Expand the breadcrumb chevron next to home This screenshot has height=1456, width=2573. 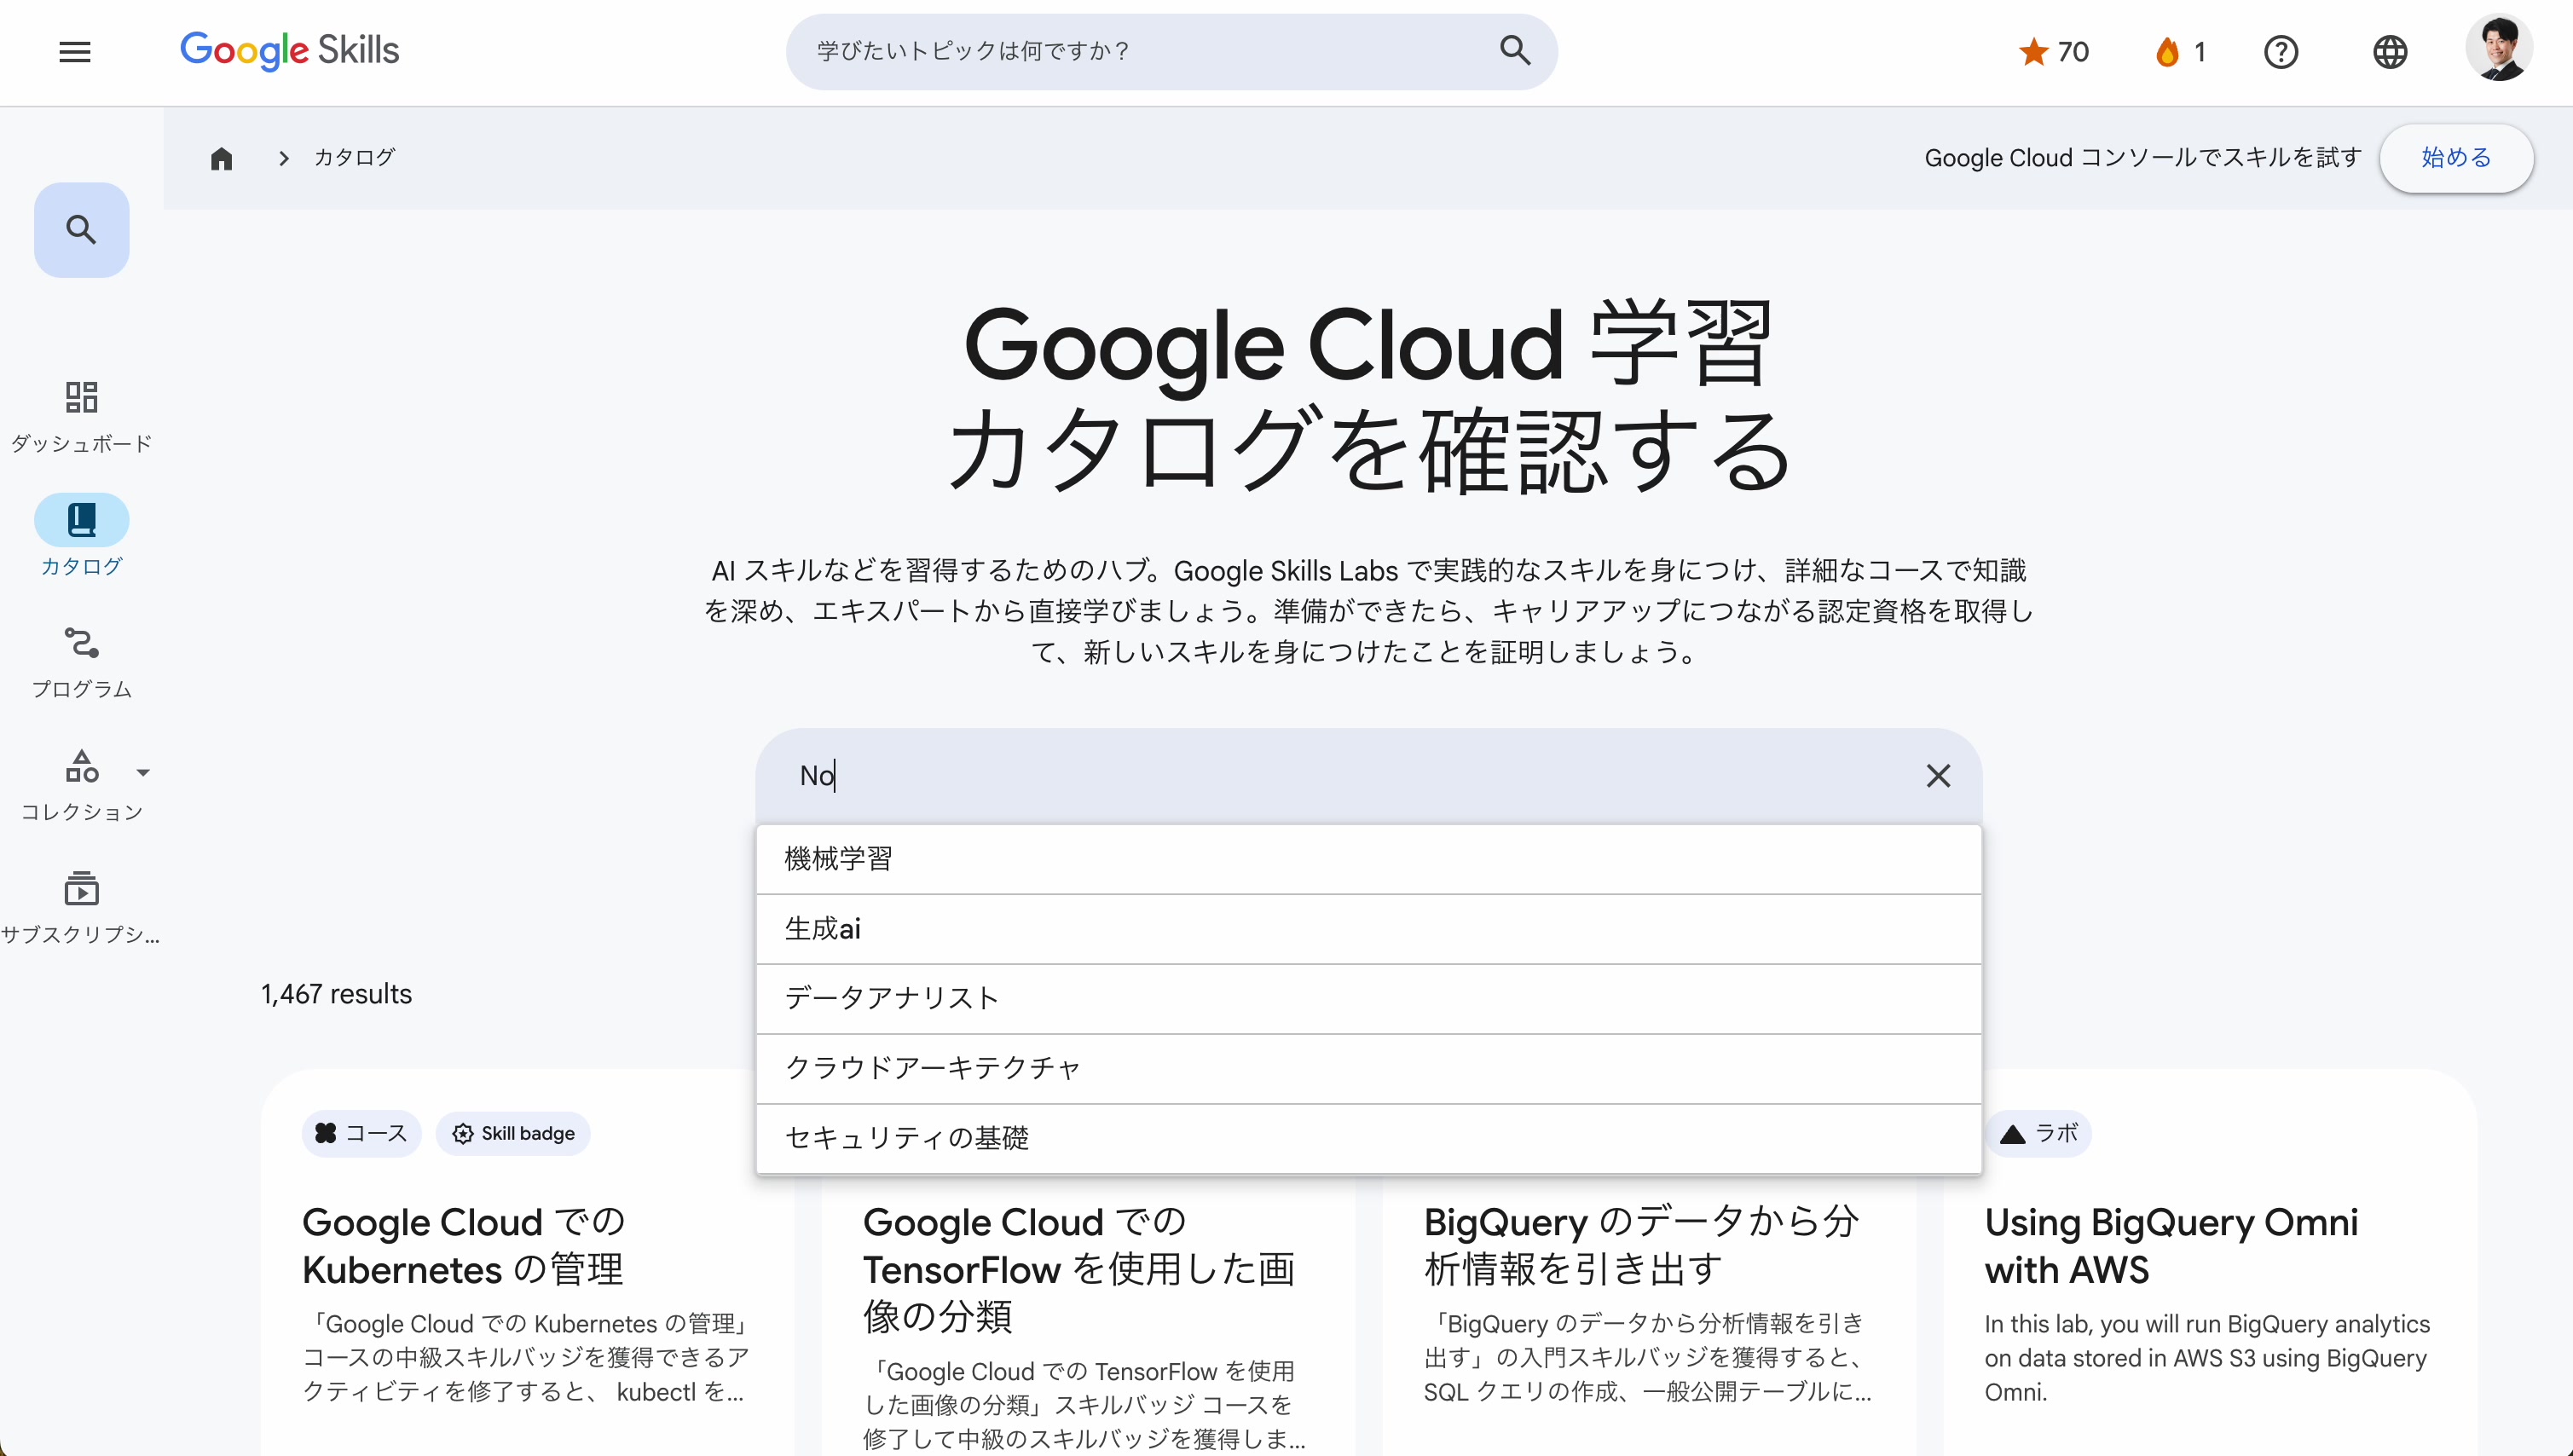tap(283, 158)
